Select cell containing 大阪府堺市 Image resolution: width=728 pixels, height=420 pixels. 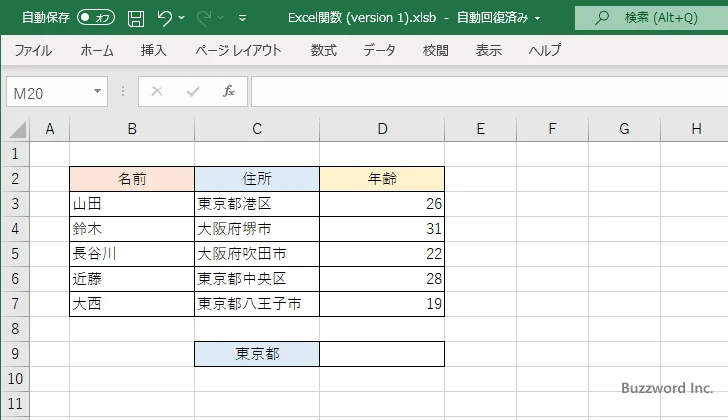[257, 229]
